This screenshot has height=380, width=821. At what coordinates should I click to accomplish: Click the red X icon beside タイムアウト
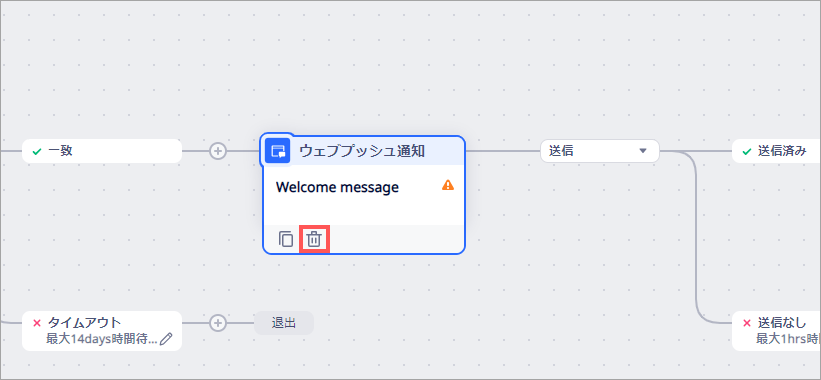(37, 322)
